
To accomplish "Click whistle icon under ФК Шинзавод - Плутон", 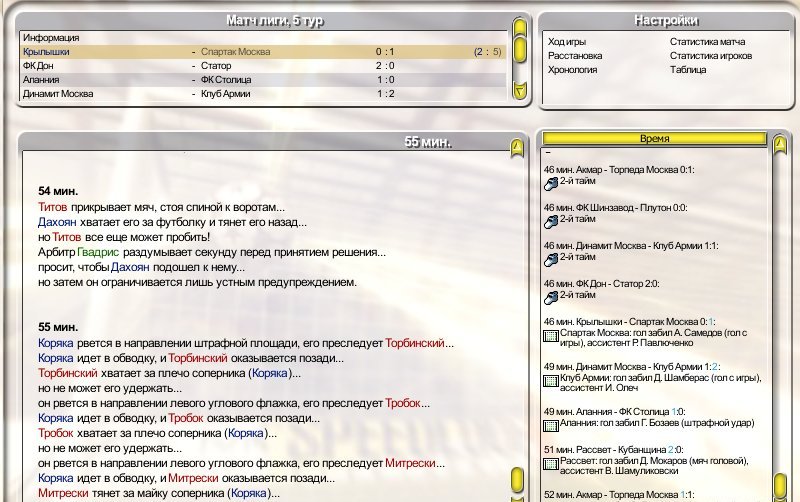I will [x=550, y=219].
